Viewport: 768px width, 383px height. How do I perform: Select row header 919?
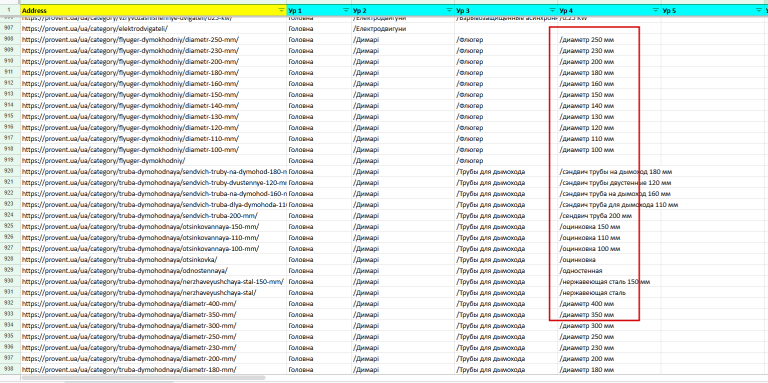[x=10, y=161]
